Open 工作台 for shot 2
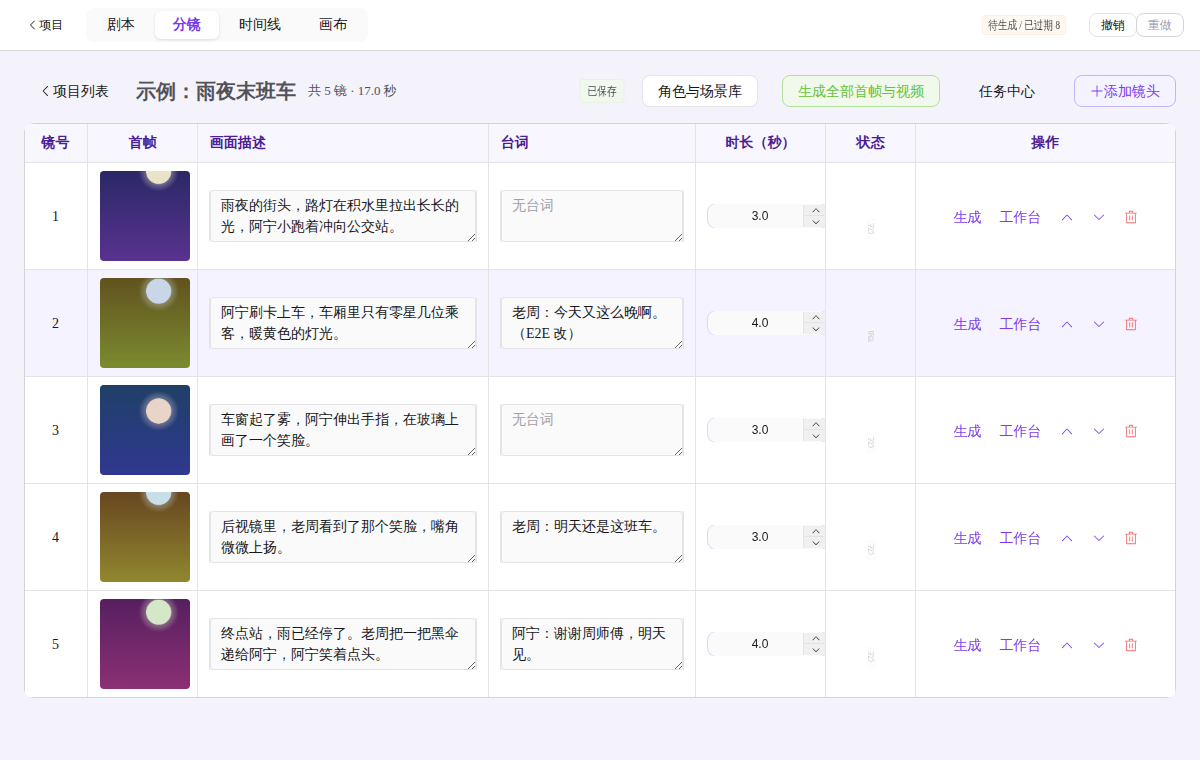 click(1020, 324)
